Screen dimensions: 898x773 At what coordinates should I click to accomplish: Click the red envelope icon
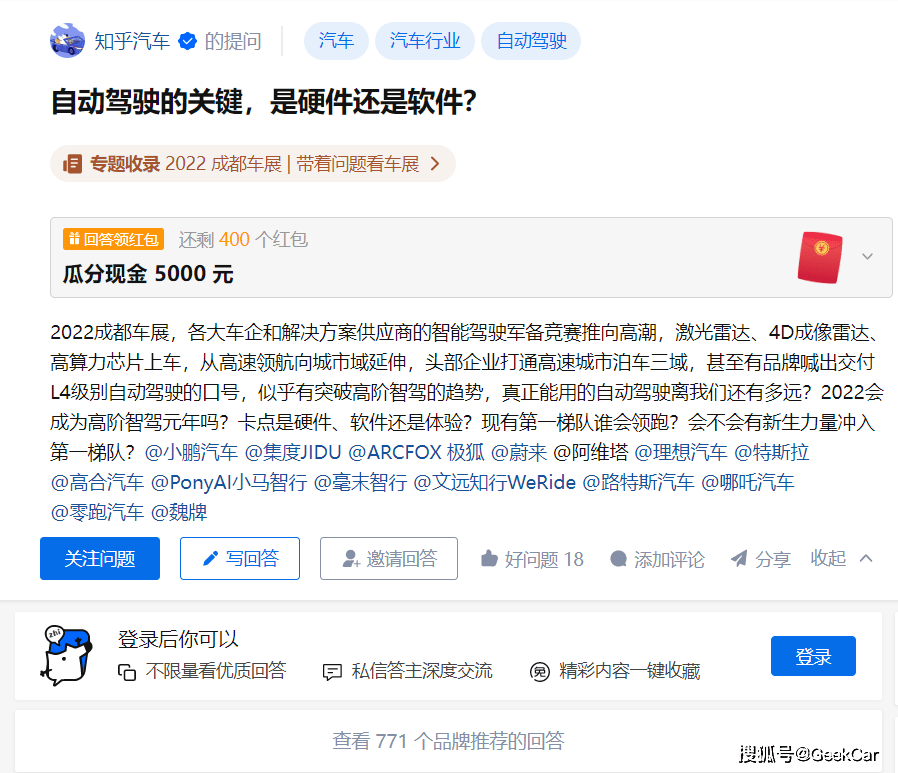point(820,257)
